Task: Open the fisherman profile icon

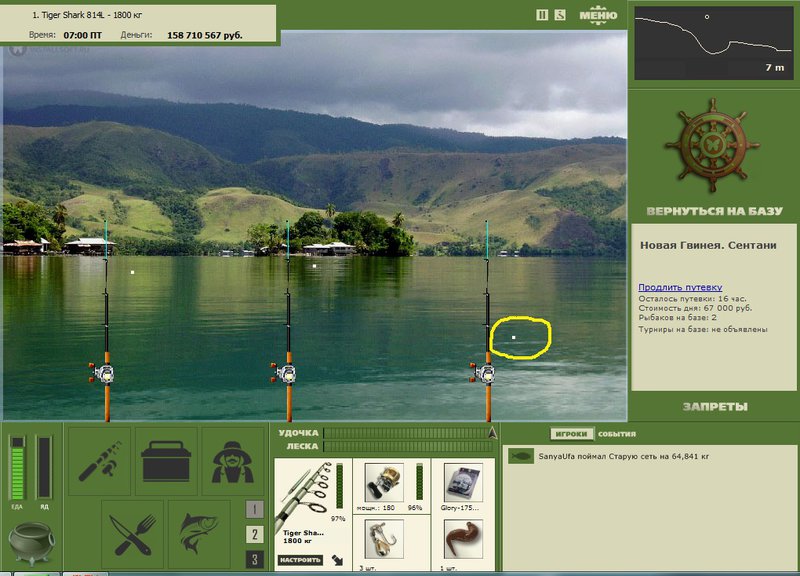Action: click(x=233, y=462)
